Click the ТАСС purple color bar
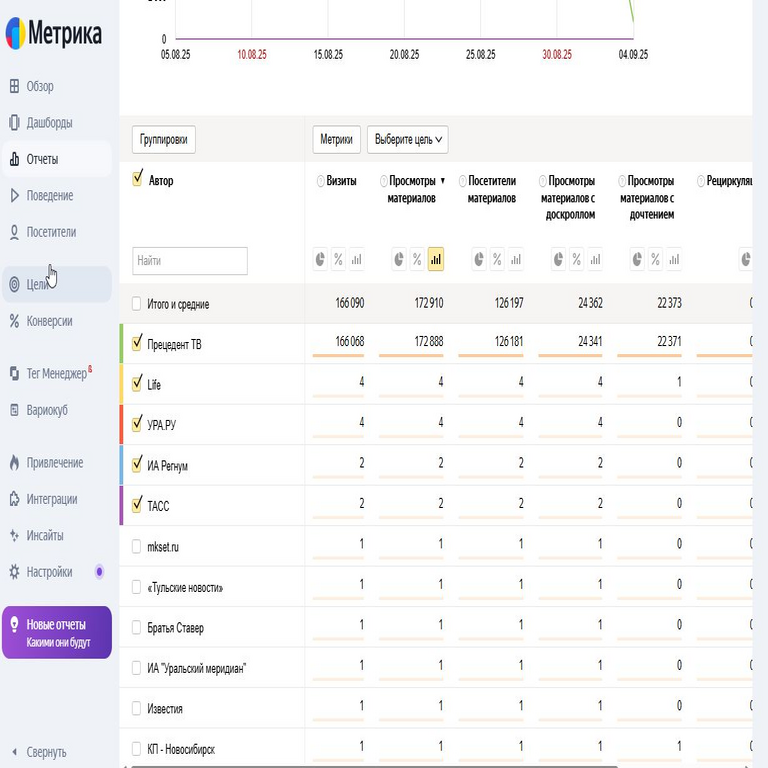Image resolution: width=768 pixels, height=768 pixels. coord(121,505)
